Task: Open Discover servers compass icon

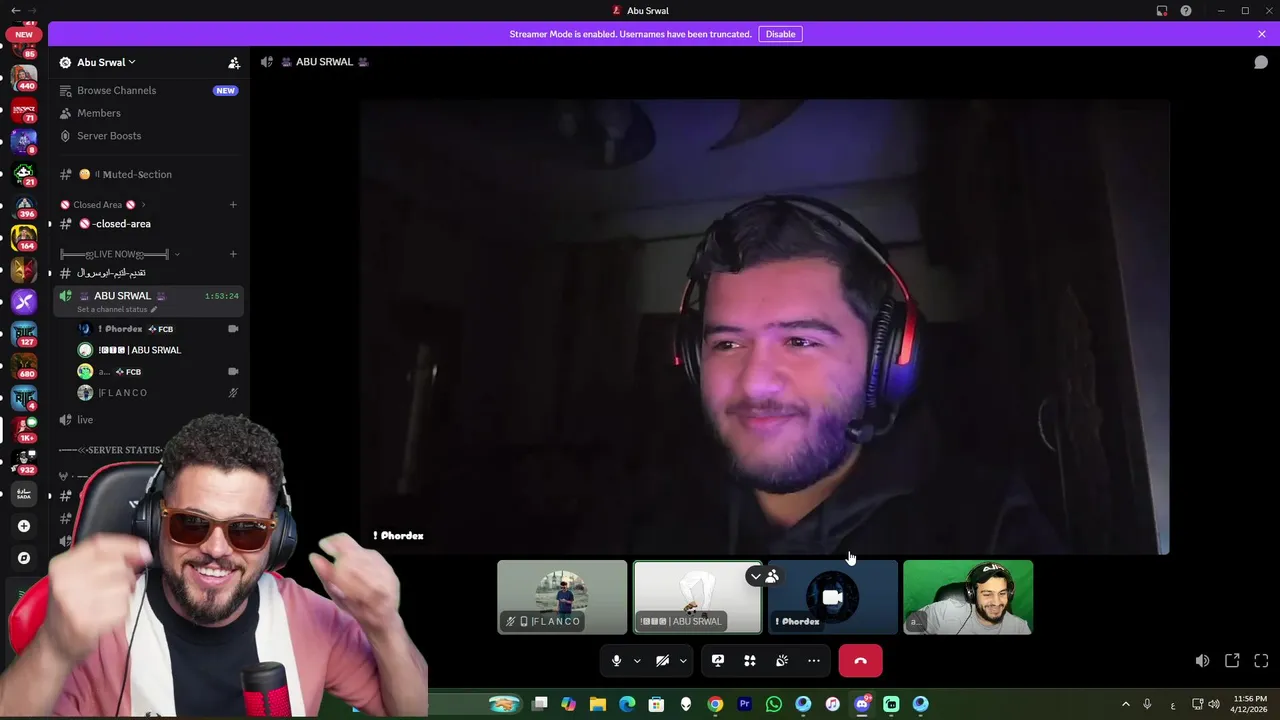Action: tap(24, 558)
